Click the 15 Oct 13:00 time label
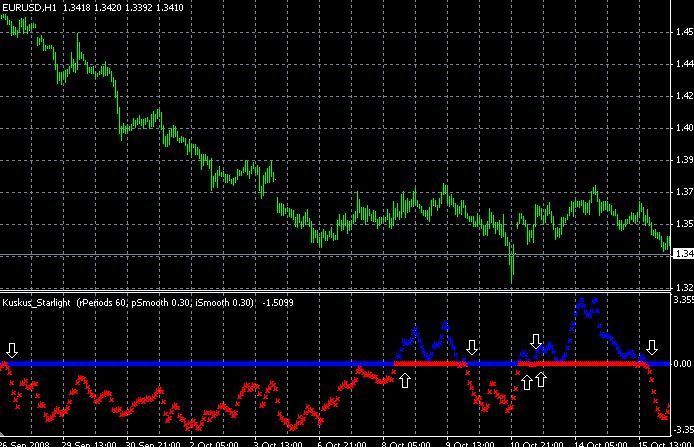The height and width of the screenshot is (447, 694). (665, 443)
